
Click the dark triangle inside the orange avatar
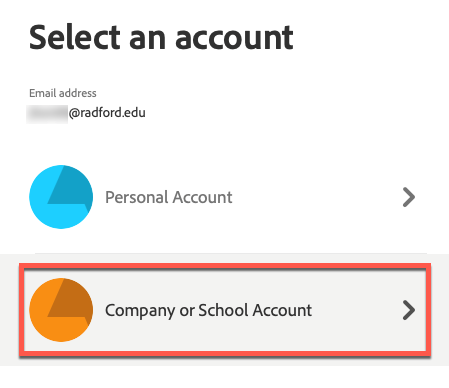point(69,301)
